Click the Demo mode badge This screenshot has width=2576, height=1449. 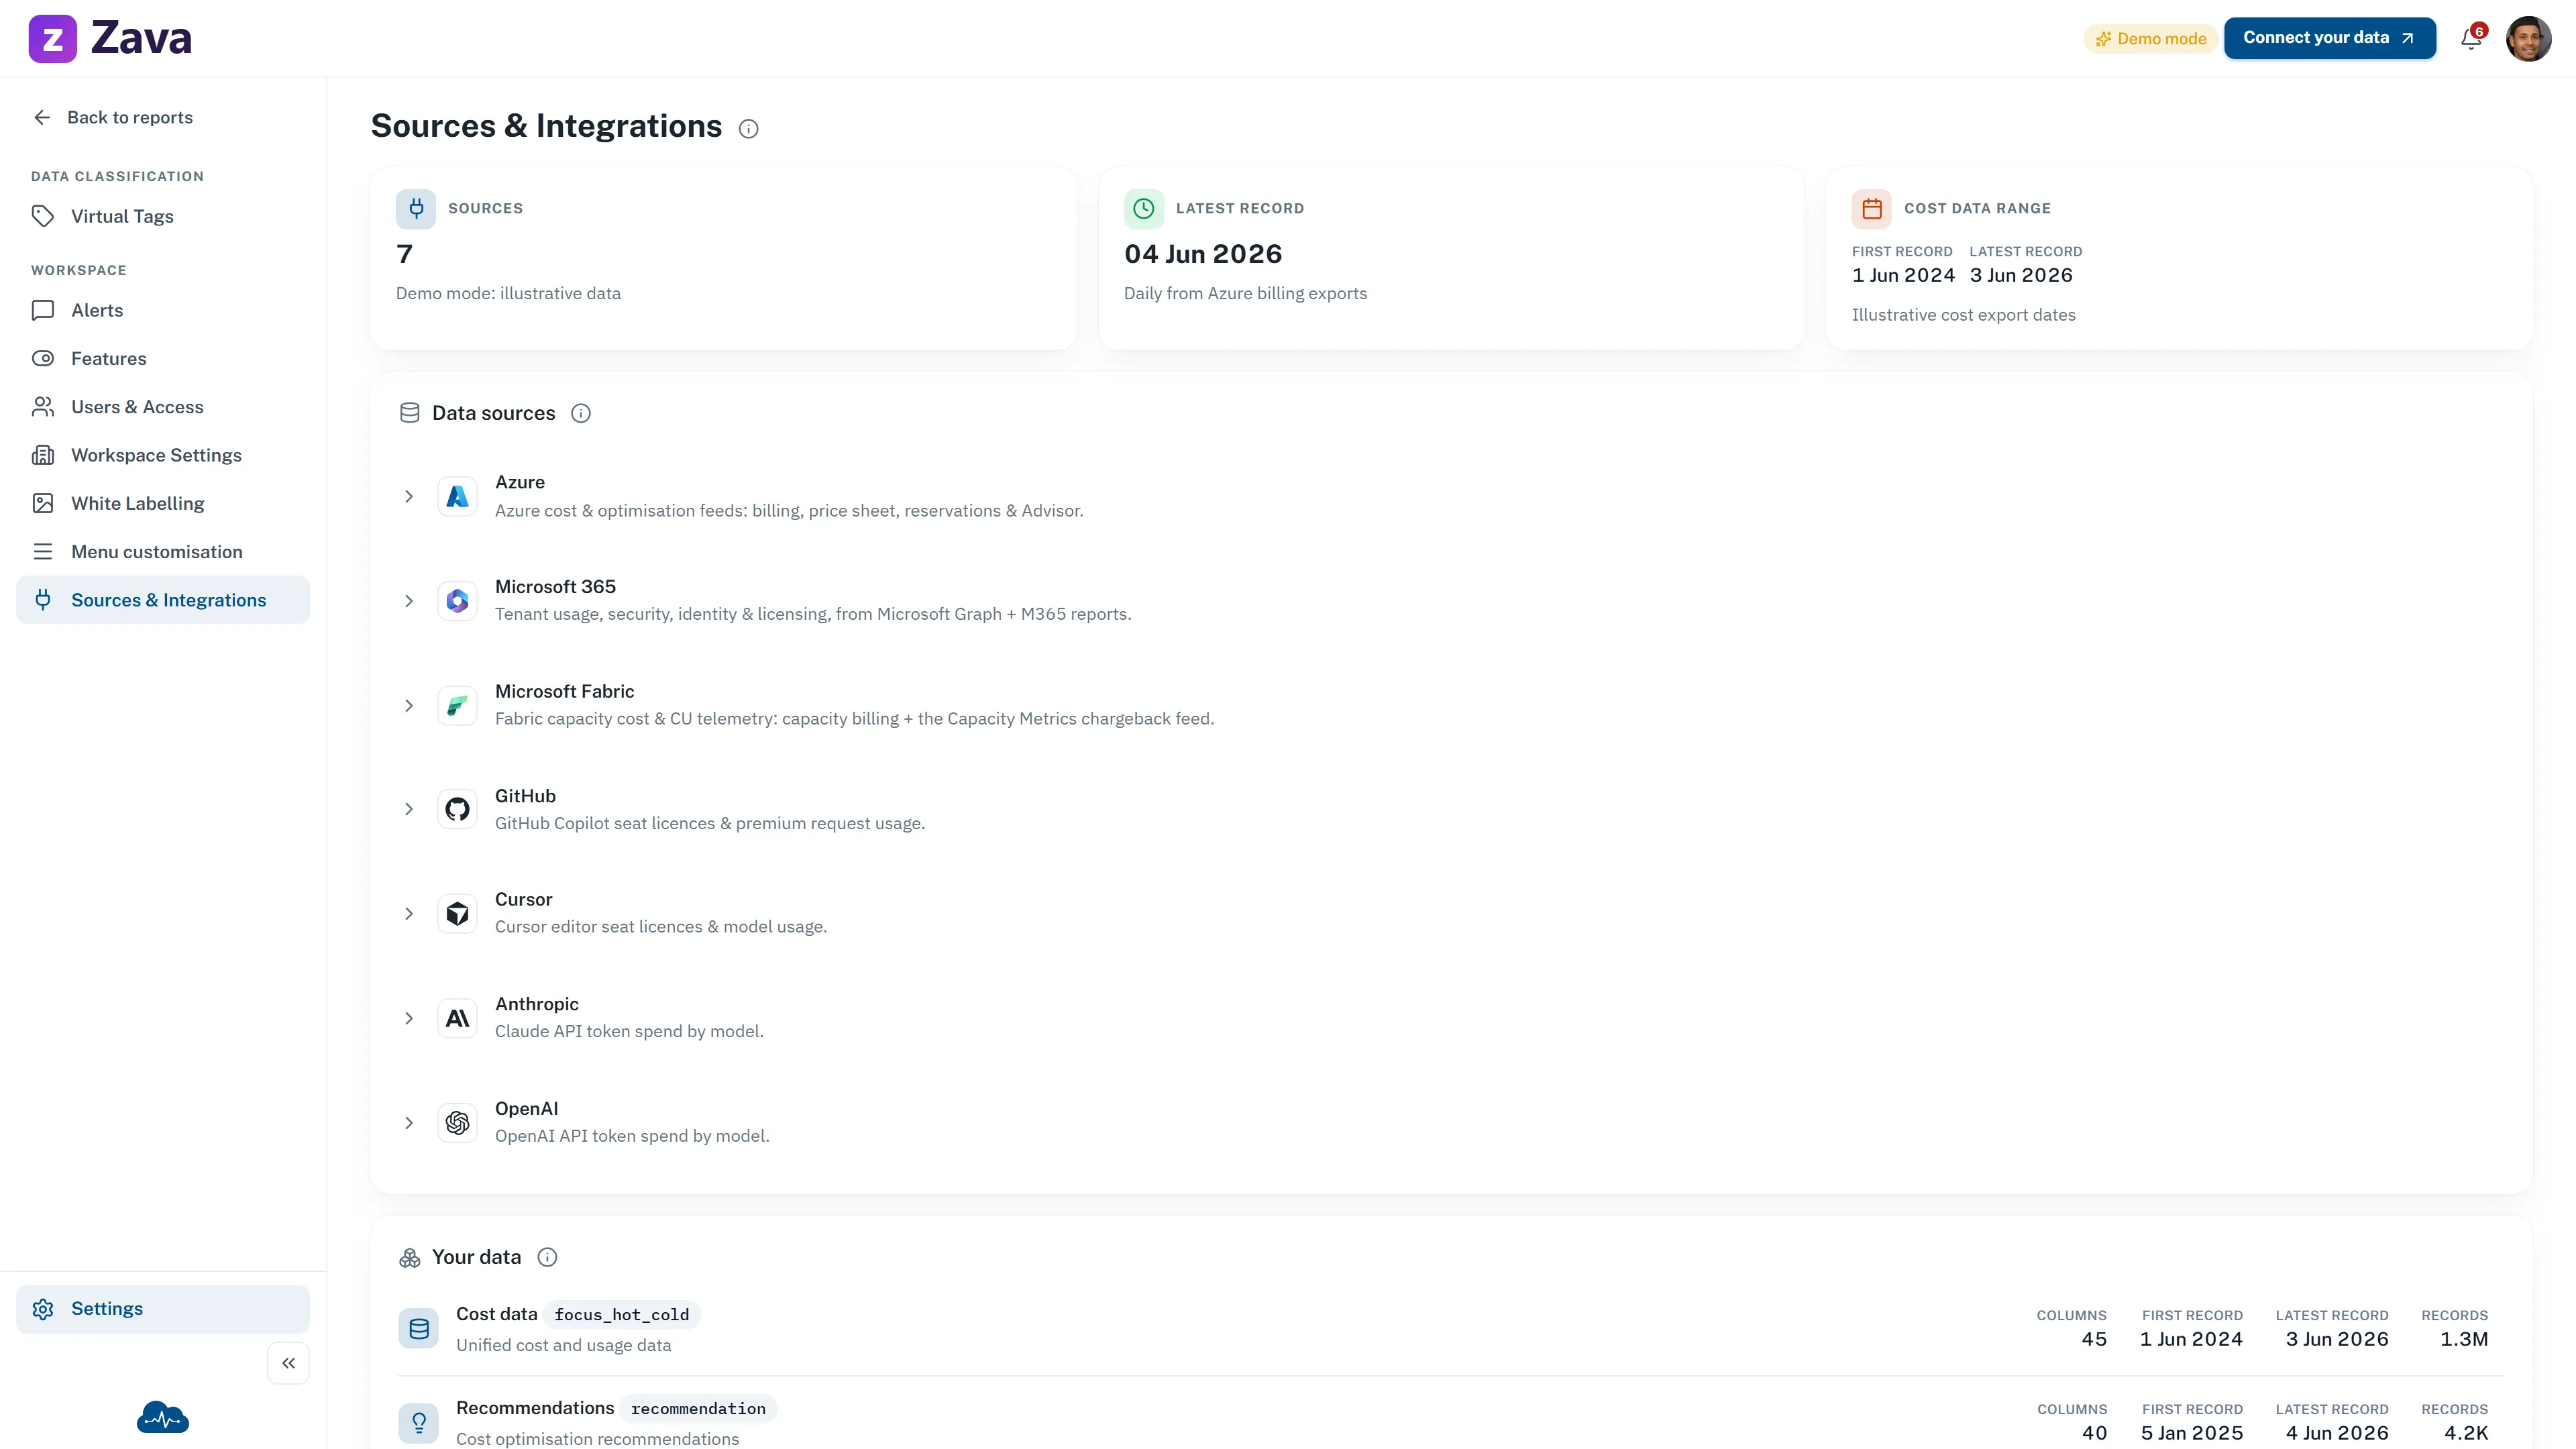click(x=2151, y=38)
